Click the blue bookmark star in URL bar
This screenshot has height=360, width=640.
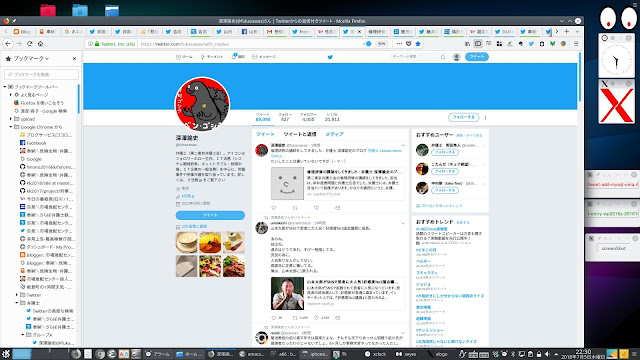[418, 44]
